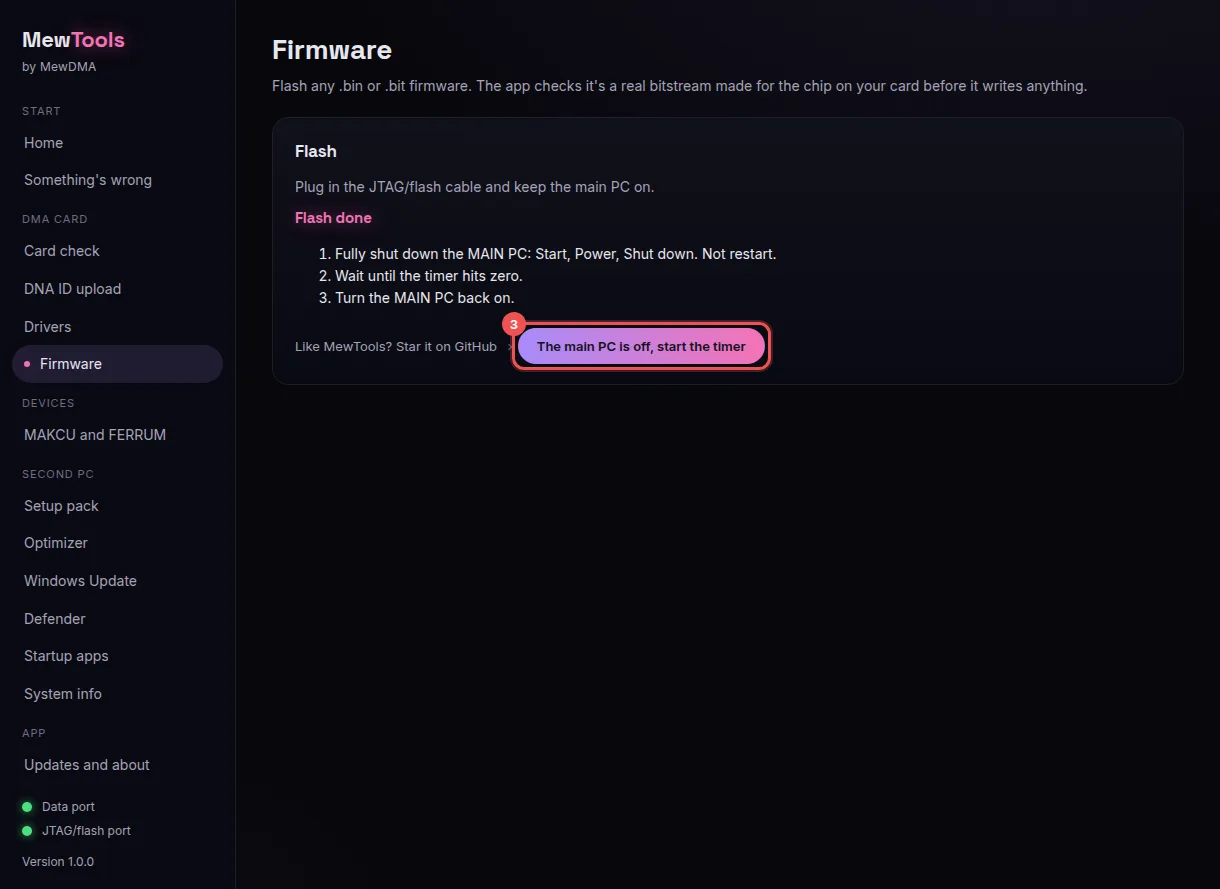1220x889 pixels.
Task: Click the green Data port status dot
Action: [27, 807]
